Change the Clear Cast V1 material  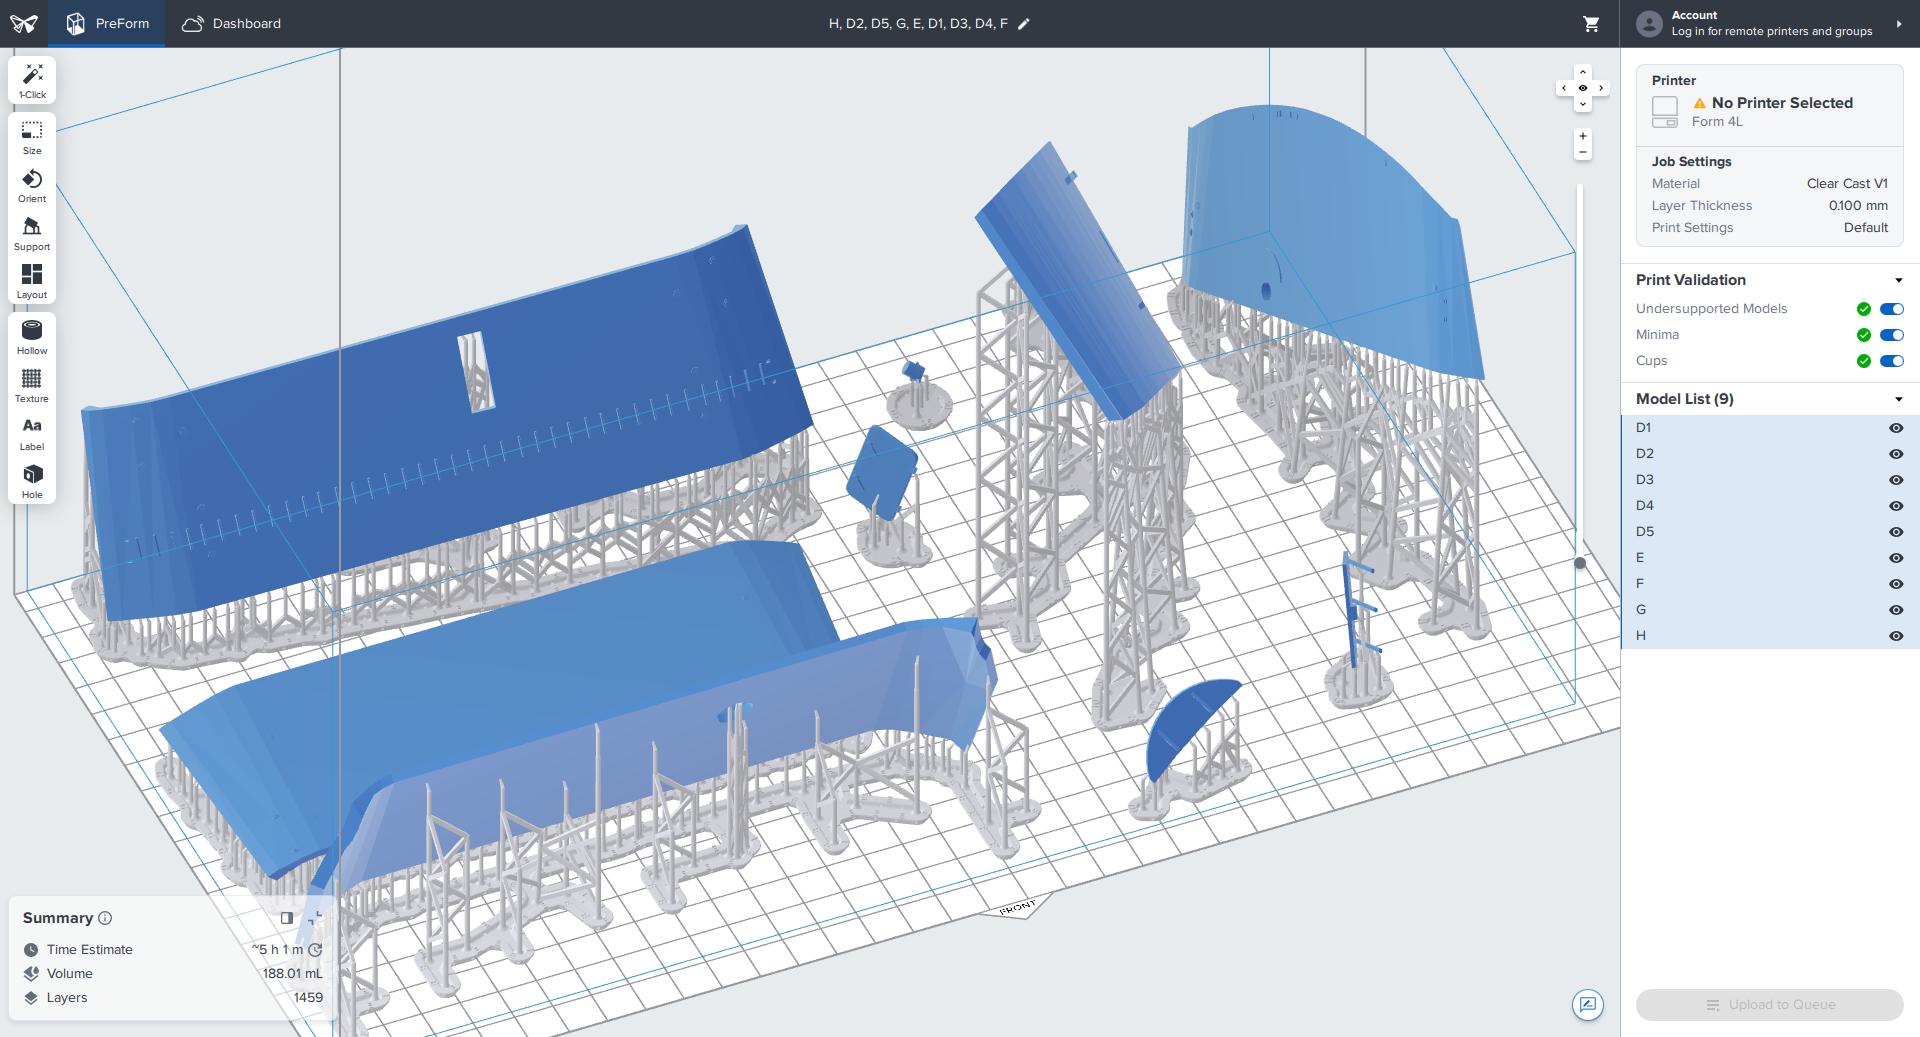click(1847, 184)
